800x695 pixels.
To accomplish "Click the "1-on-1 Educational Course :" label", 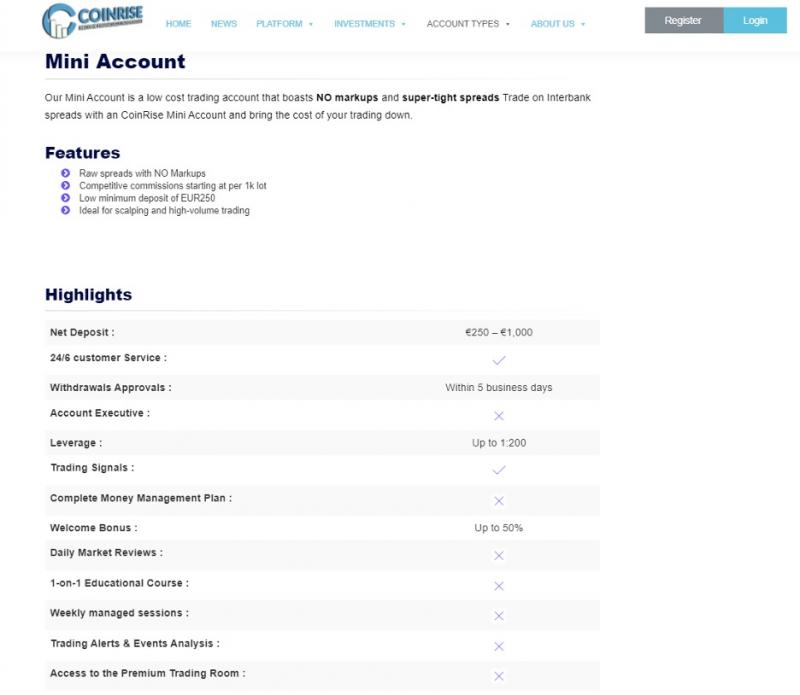I will [119, 583].
